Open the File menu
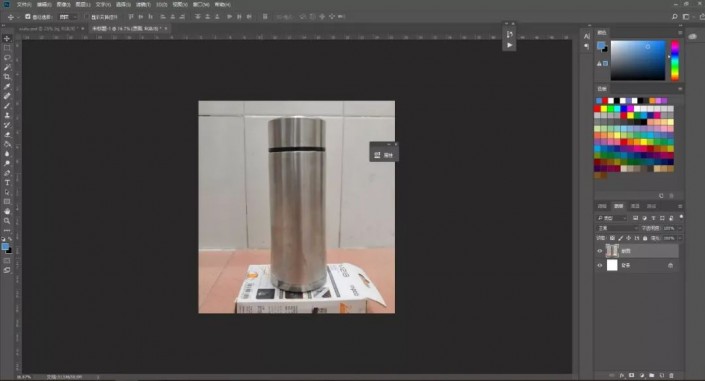705x381 pixels. [x=24, y=4]
